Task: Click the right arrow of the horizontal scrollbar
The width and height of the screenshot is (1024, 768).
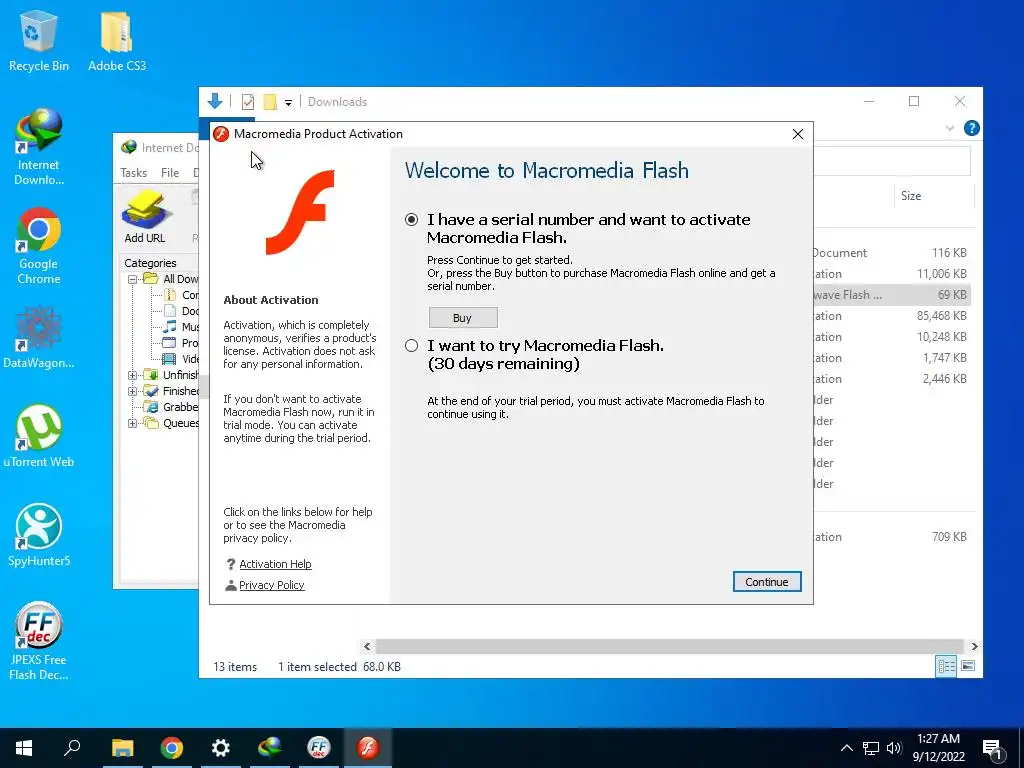Action: click(974, 647)
